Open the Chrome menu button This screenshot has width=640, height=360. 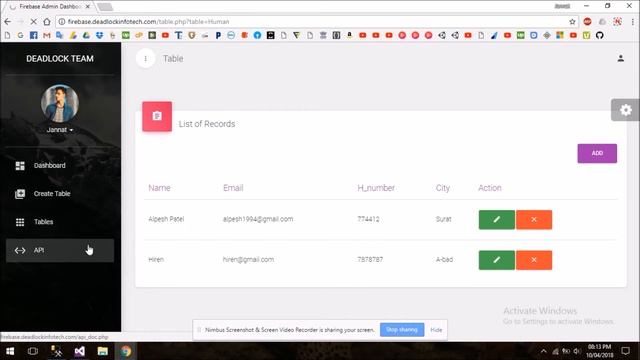pyautogui.click(x=632, y=22)
